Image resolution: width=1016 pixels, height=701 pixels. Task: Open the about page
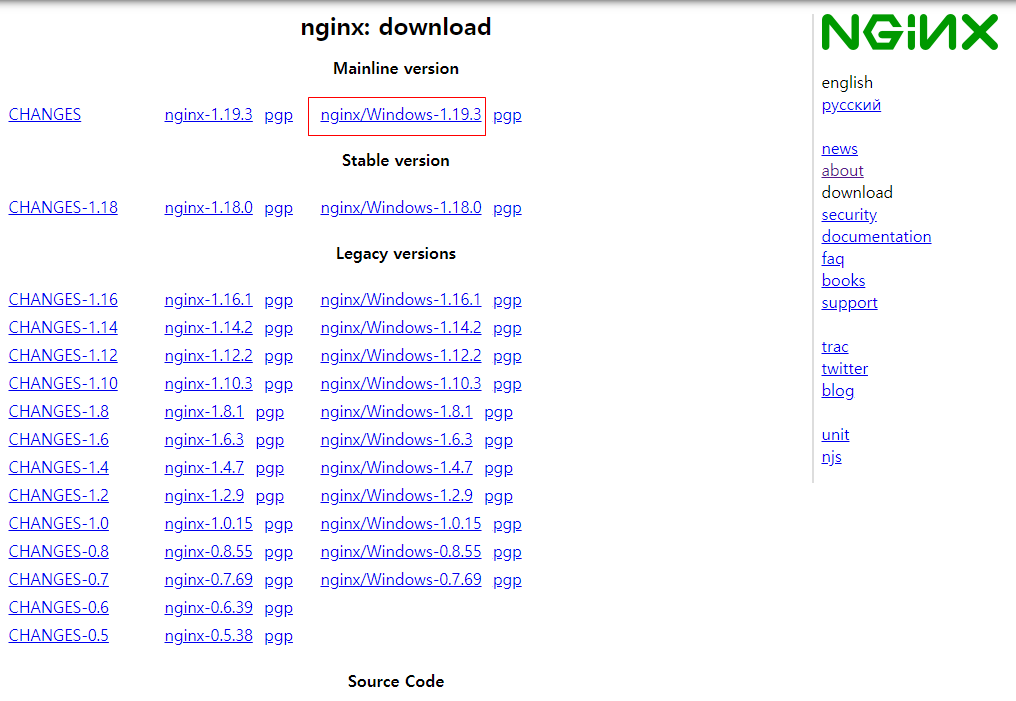pyautogui.click(x=842, y=170)
